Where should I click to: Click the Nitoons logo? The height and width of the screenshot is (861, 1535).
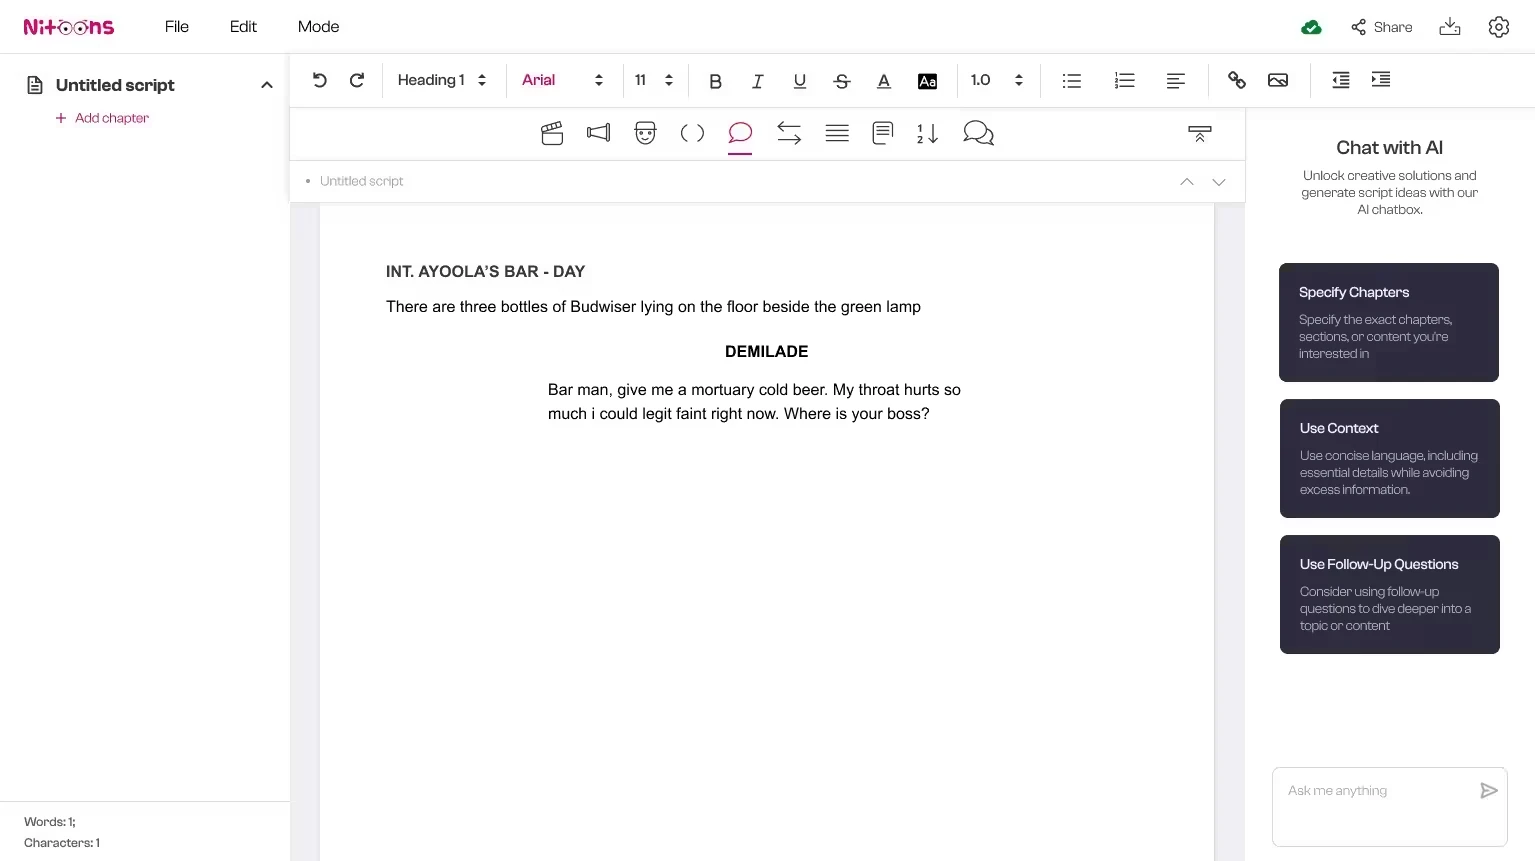click(69, 27)
